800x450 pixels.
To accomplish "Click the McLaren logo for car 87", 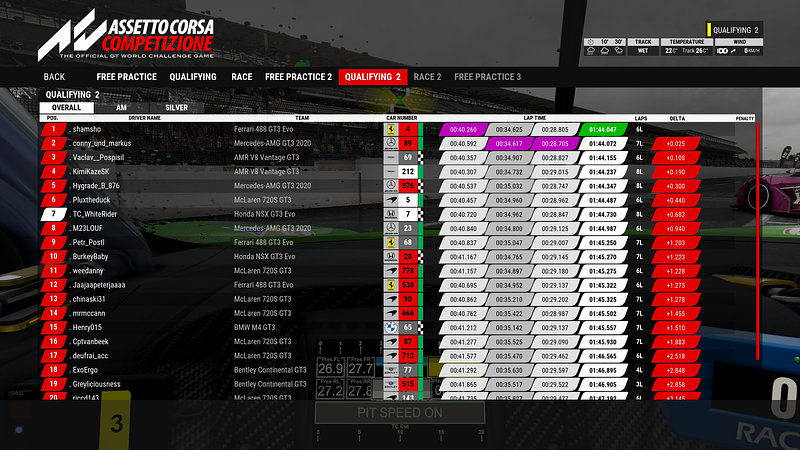I will point(391,342).
